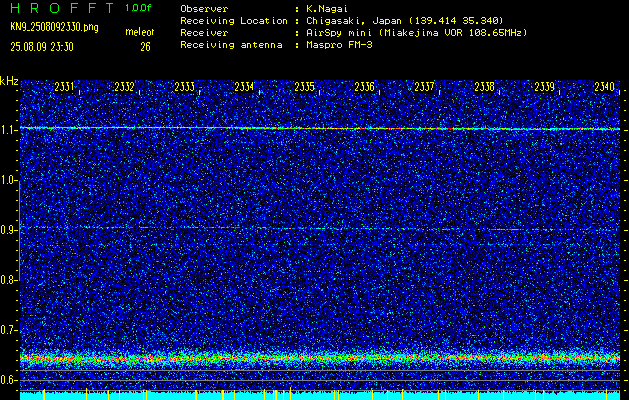The image size is (629, 400).
Task: Select the 2337 time marker
Action: 424,87
